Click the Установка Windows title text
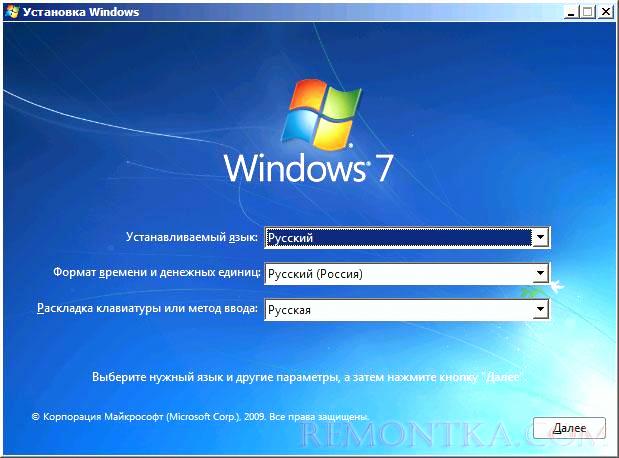The height and width of the screenshot is (458, 619). tap(81, 12)
